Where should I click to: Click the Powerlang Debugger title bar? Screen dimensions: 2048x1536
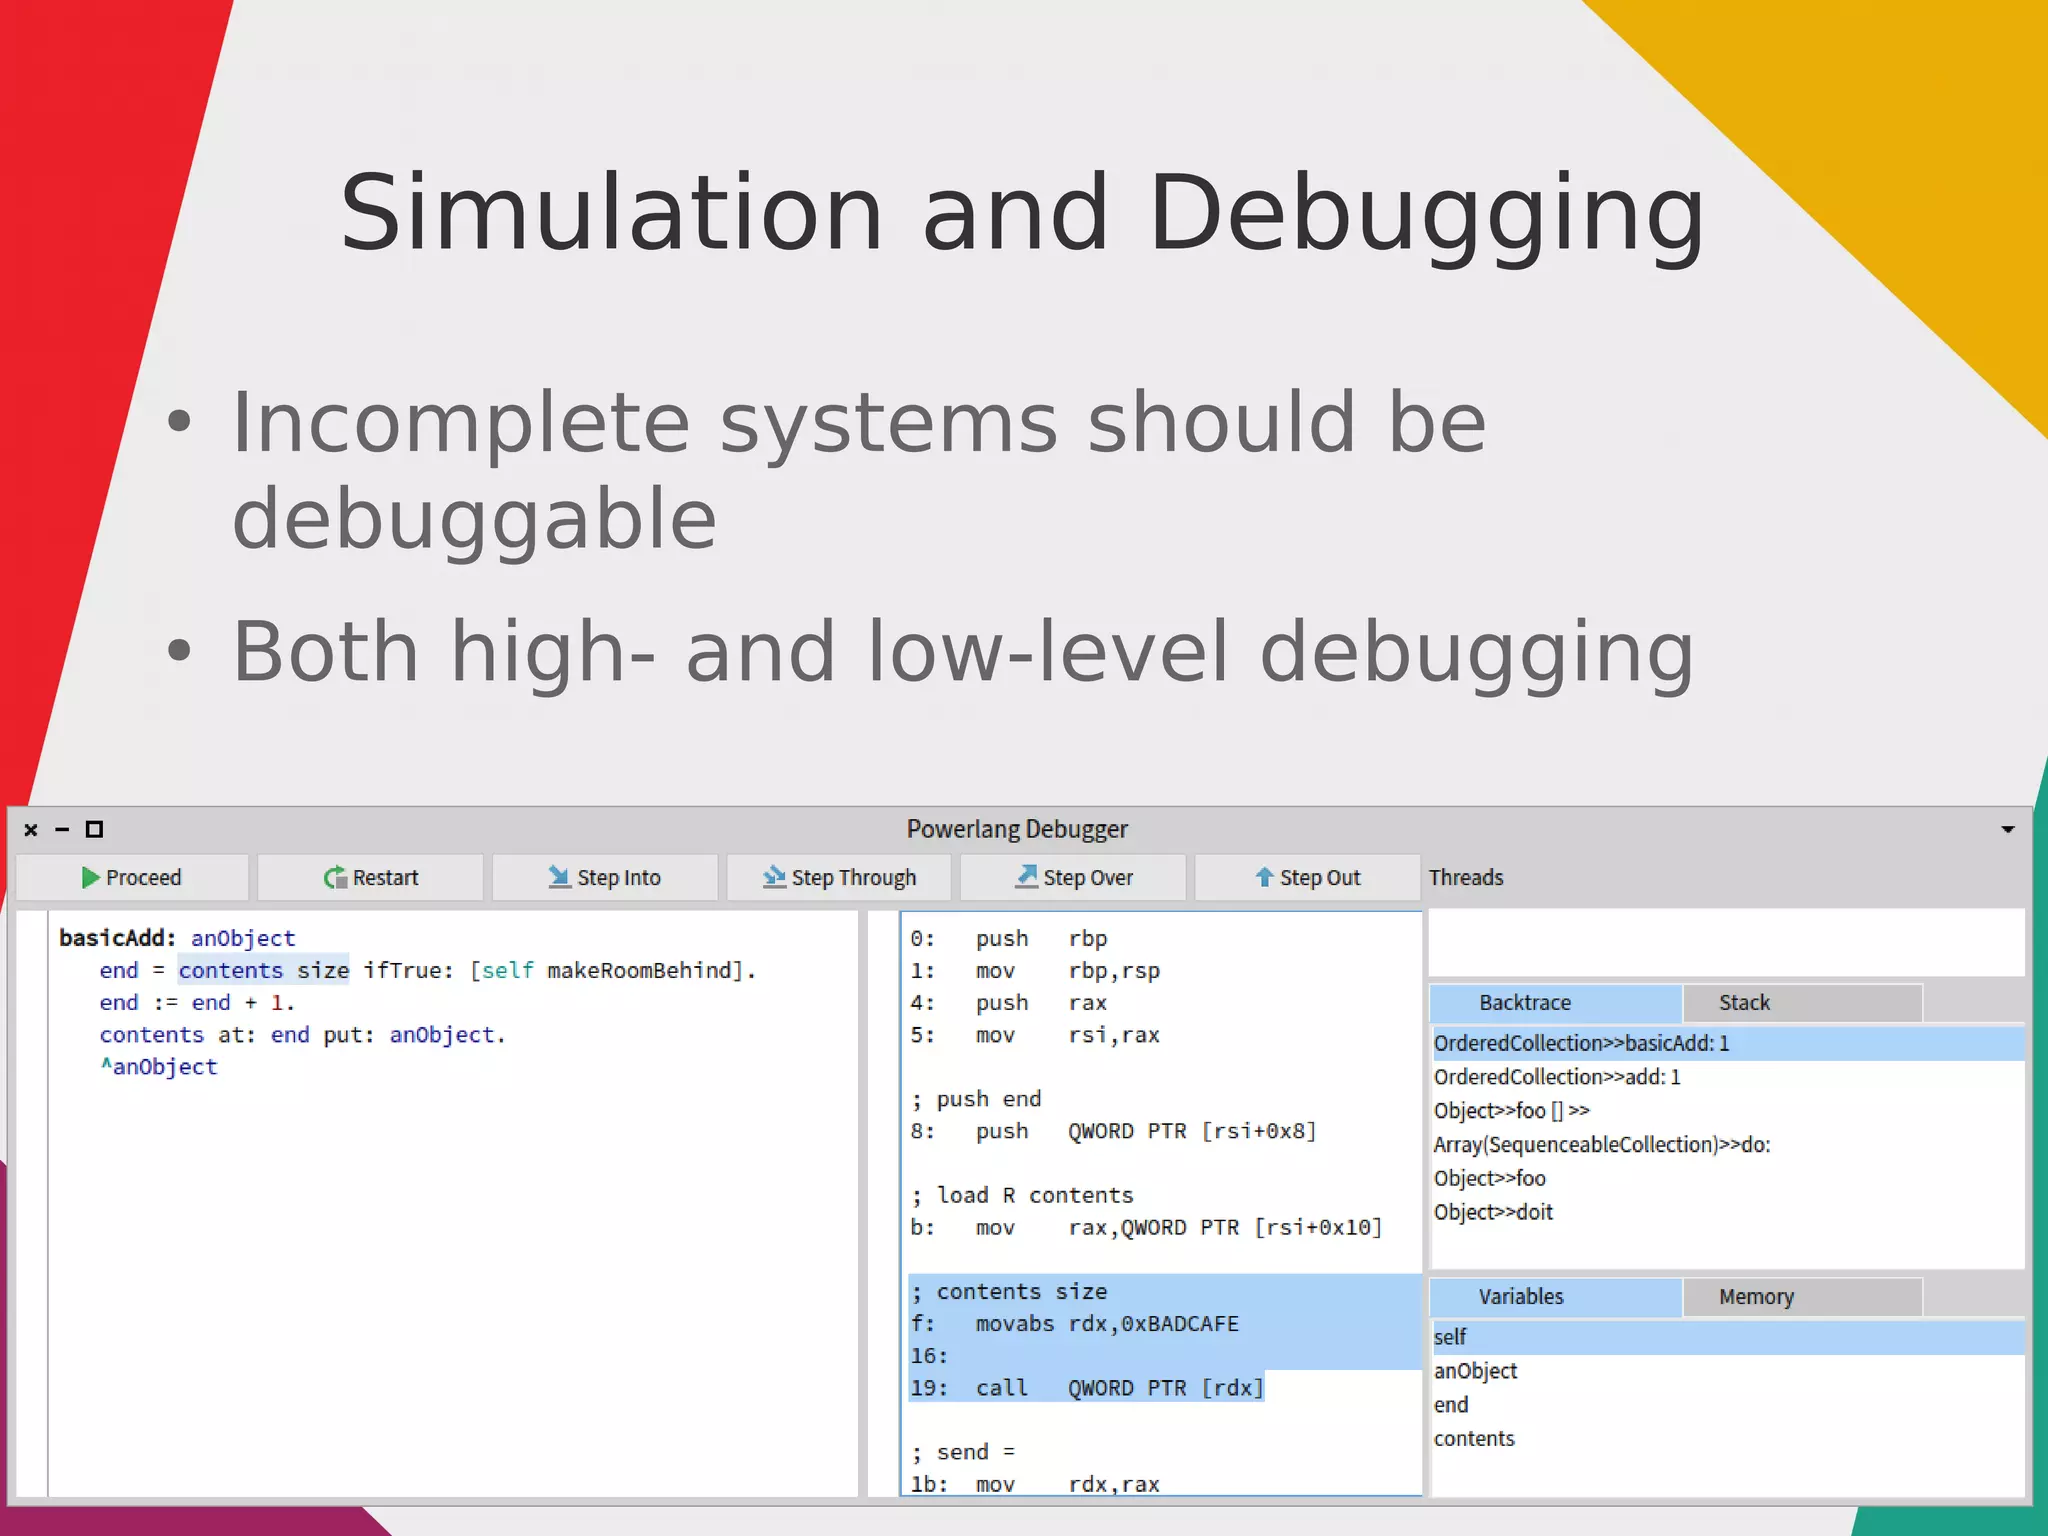coord(1017,830)
